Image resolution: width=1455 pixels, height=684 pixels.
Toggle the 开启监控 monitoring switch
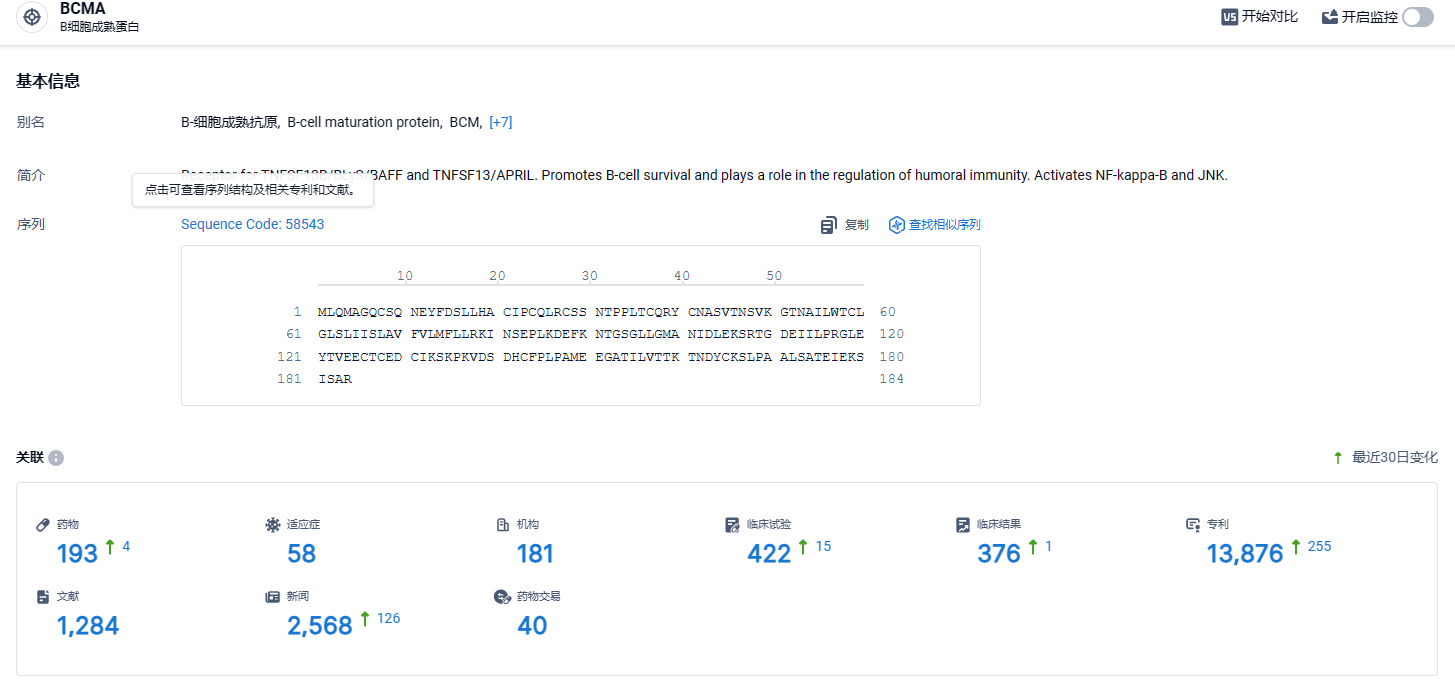(x=1418, y=17)
